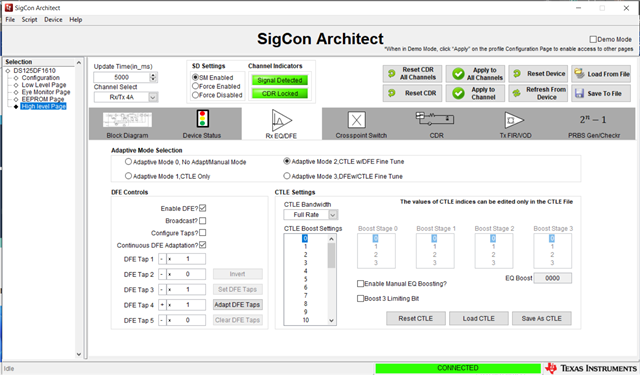Image resolution: width=640 pixels, height=375 pixels.
Task: Toggle the Broadcast checkbox
Action: 202,220
